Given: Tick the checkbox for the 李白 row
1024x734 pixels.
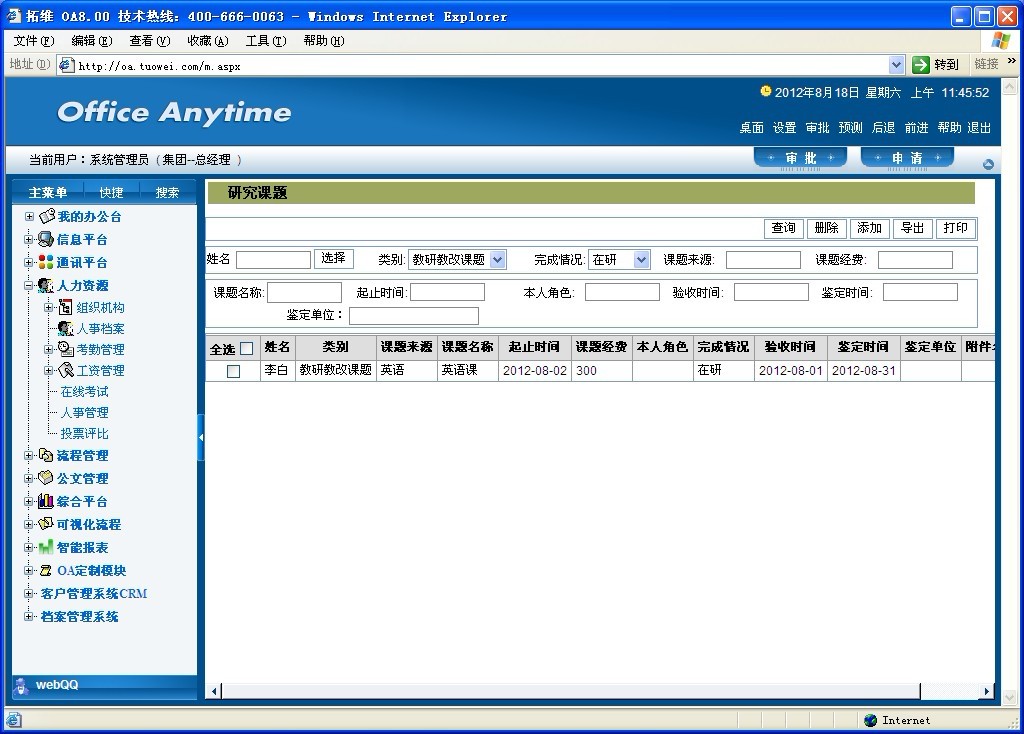Looking at the screenshot, I should point(233,371).
